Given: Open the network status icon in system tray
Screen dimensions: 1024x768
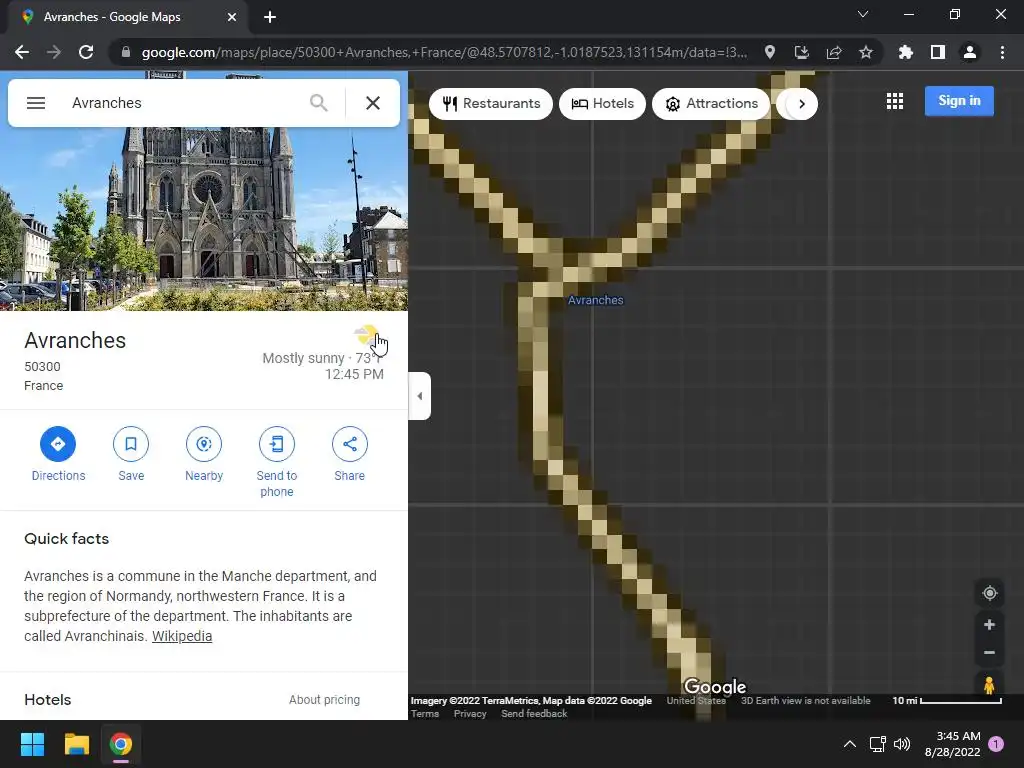Looking at the screenshot, I should point(877,744).
